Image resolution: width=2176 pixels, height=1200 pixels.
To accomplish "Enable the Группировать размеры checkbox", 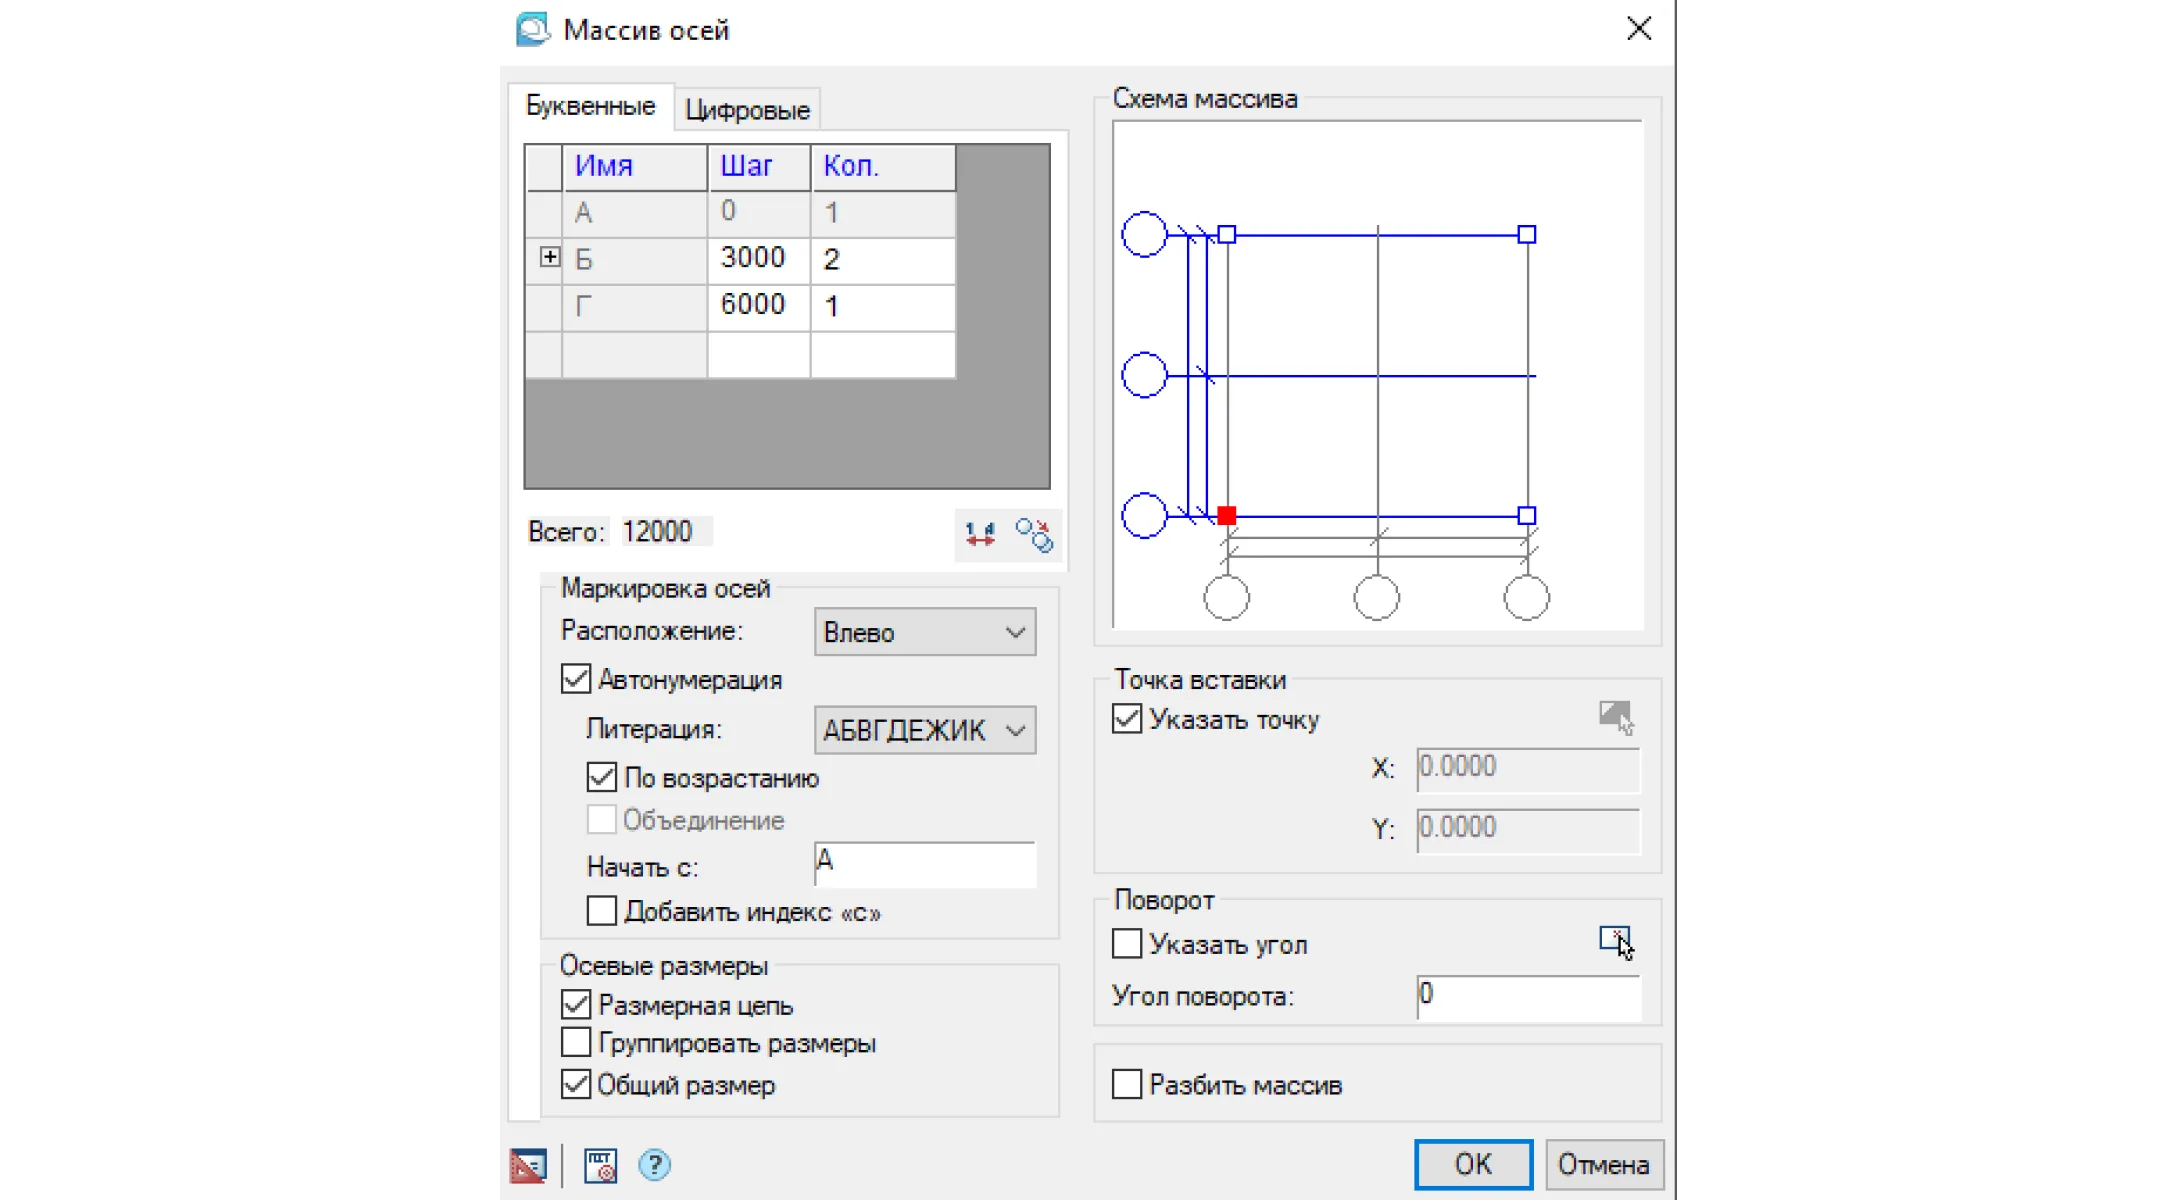I will 576,1043.
